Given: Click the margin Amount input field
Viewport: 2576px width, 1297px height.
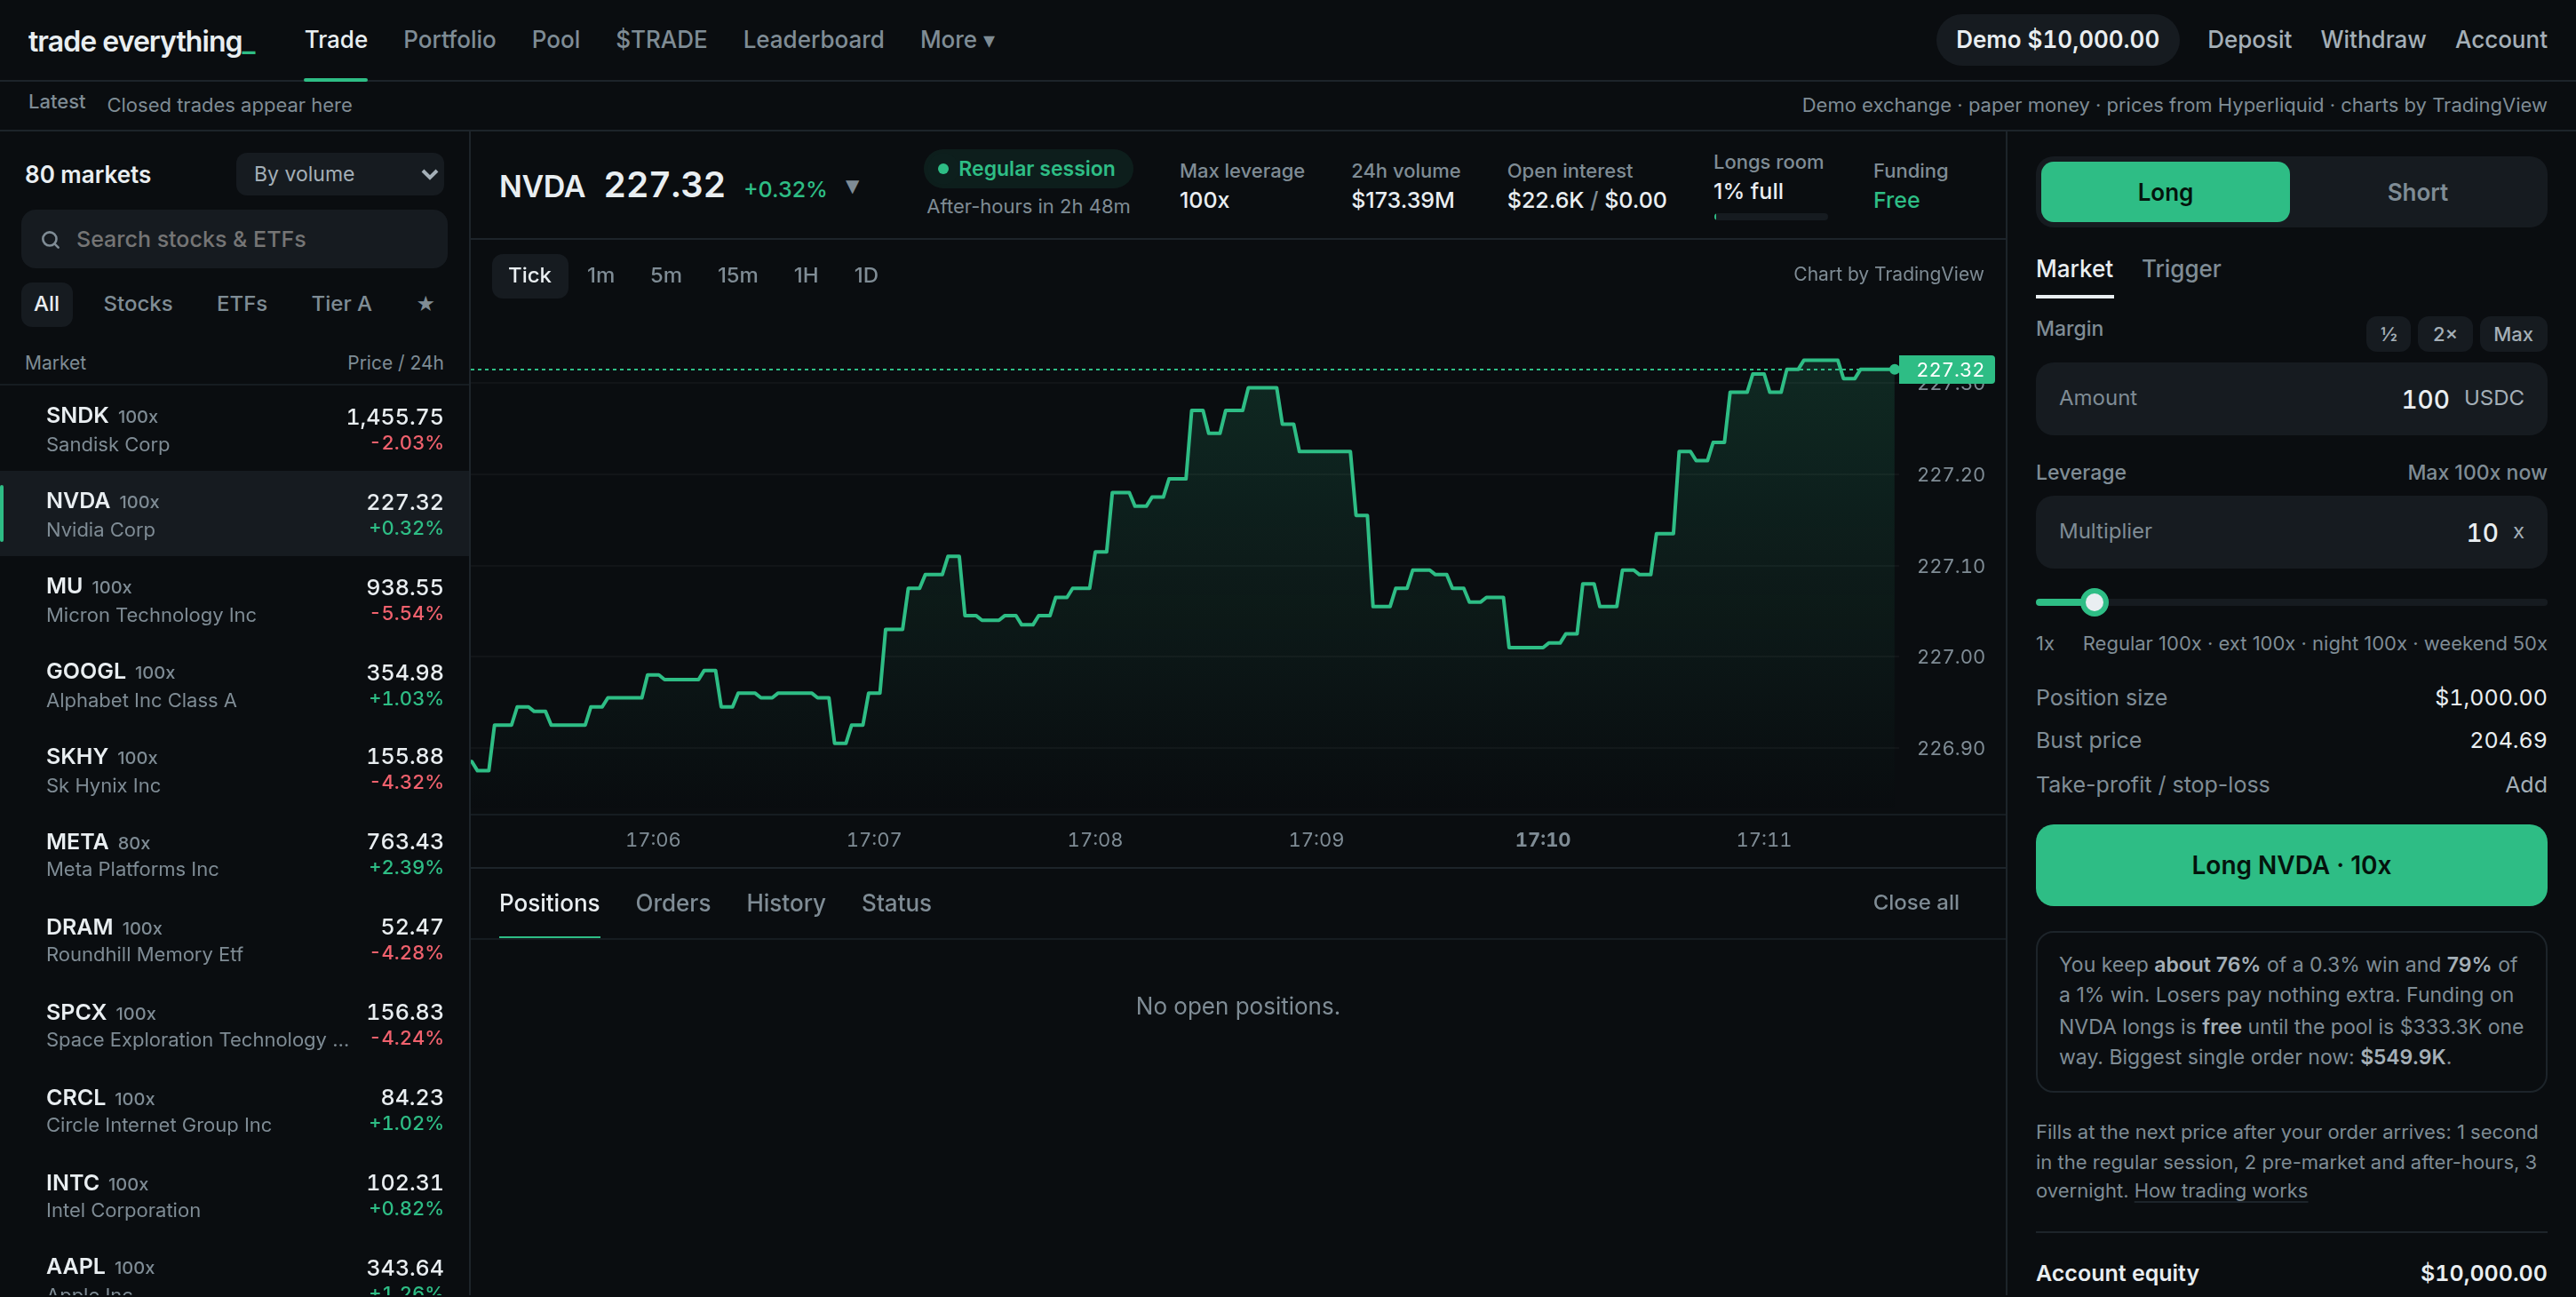Looking at the screenshot, I should point(2291,398).
